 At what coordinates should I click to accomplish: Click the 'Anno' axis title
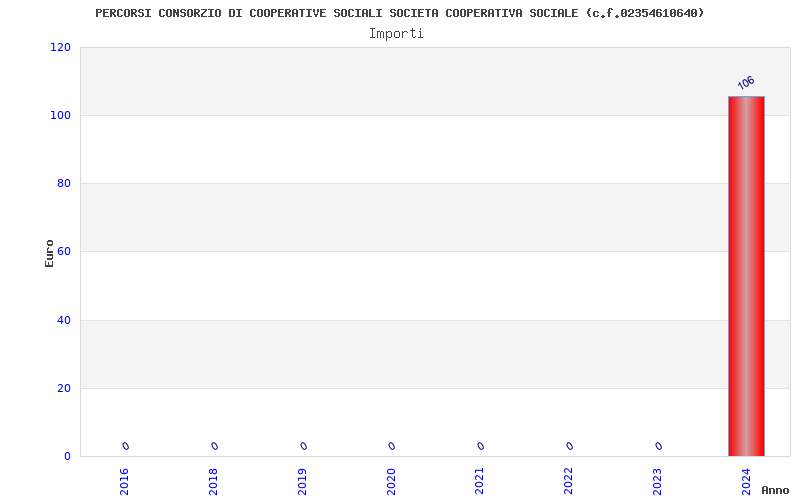(x=775, y=490)
